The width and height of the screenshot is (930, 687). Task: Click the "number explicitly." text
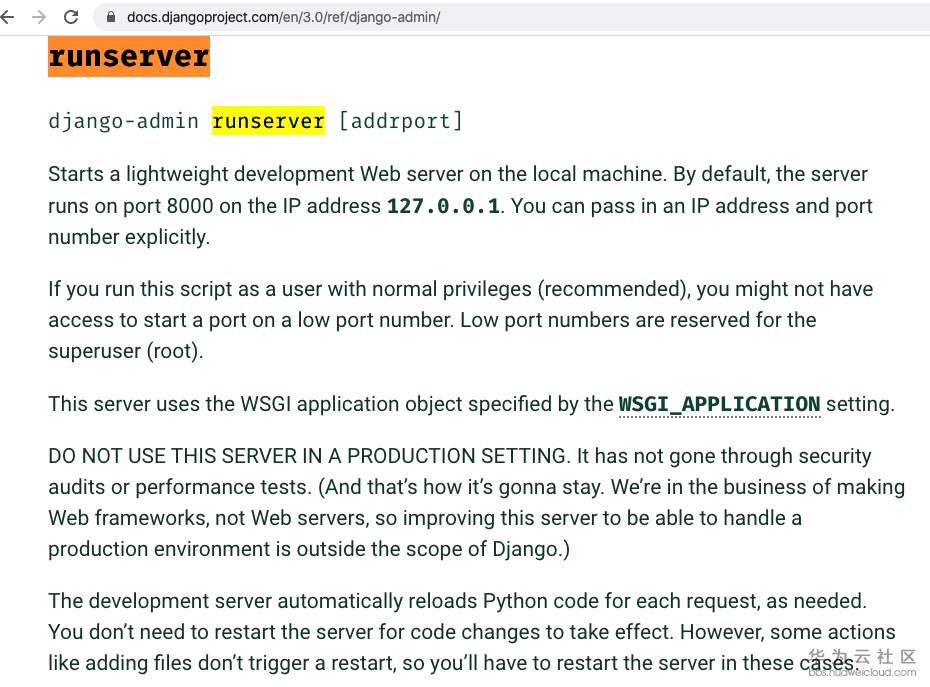[x=129, y=237]
